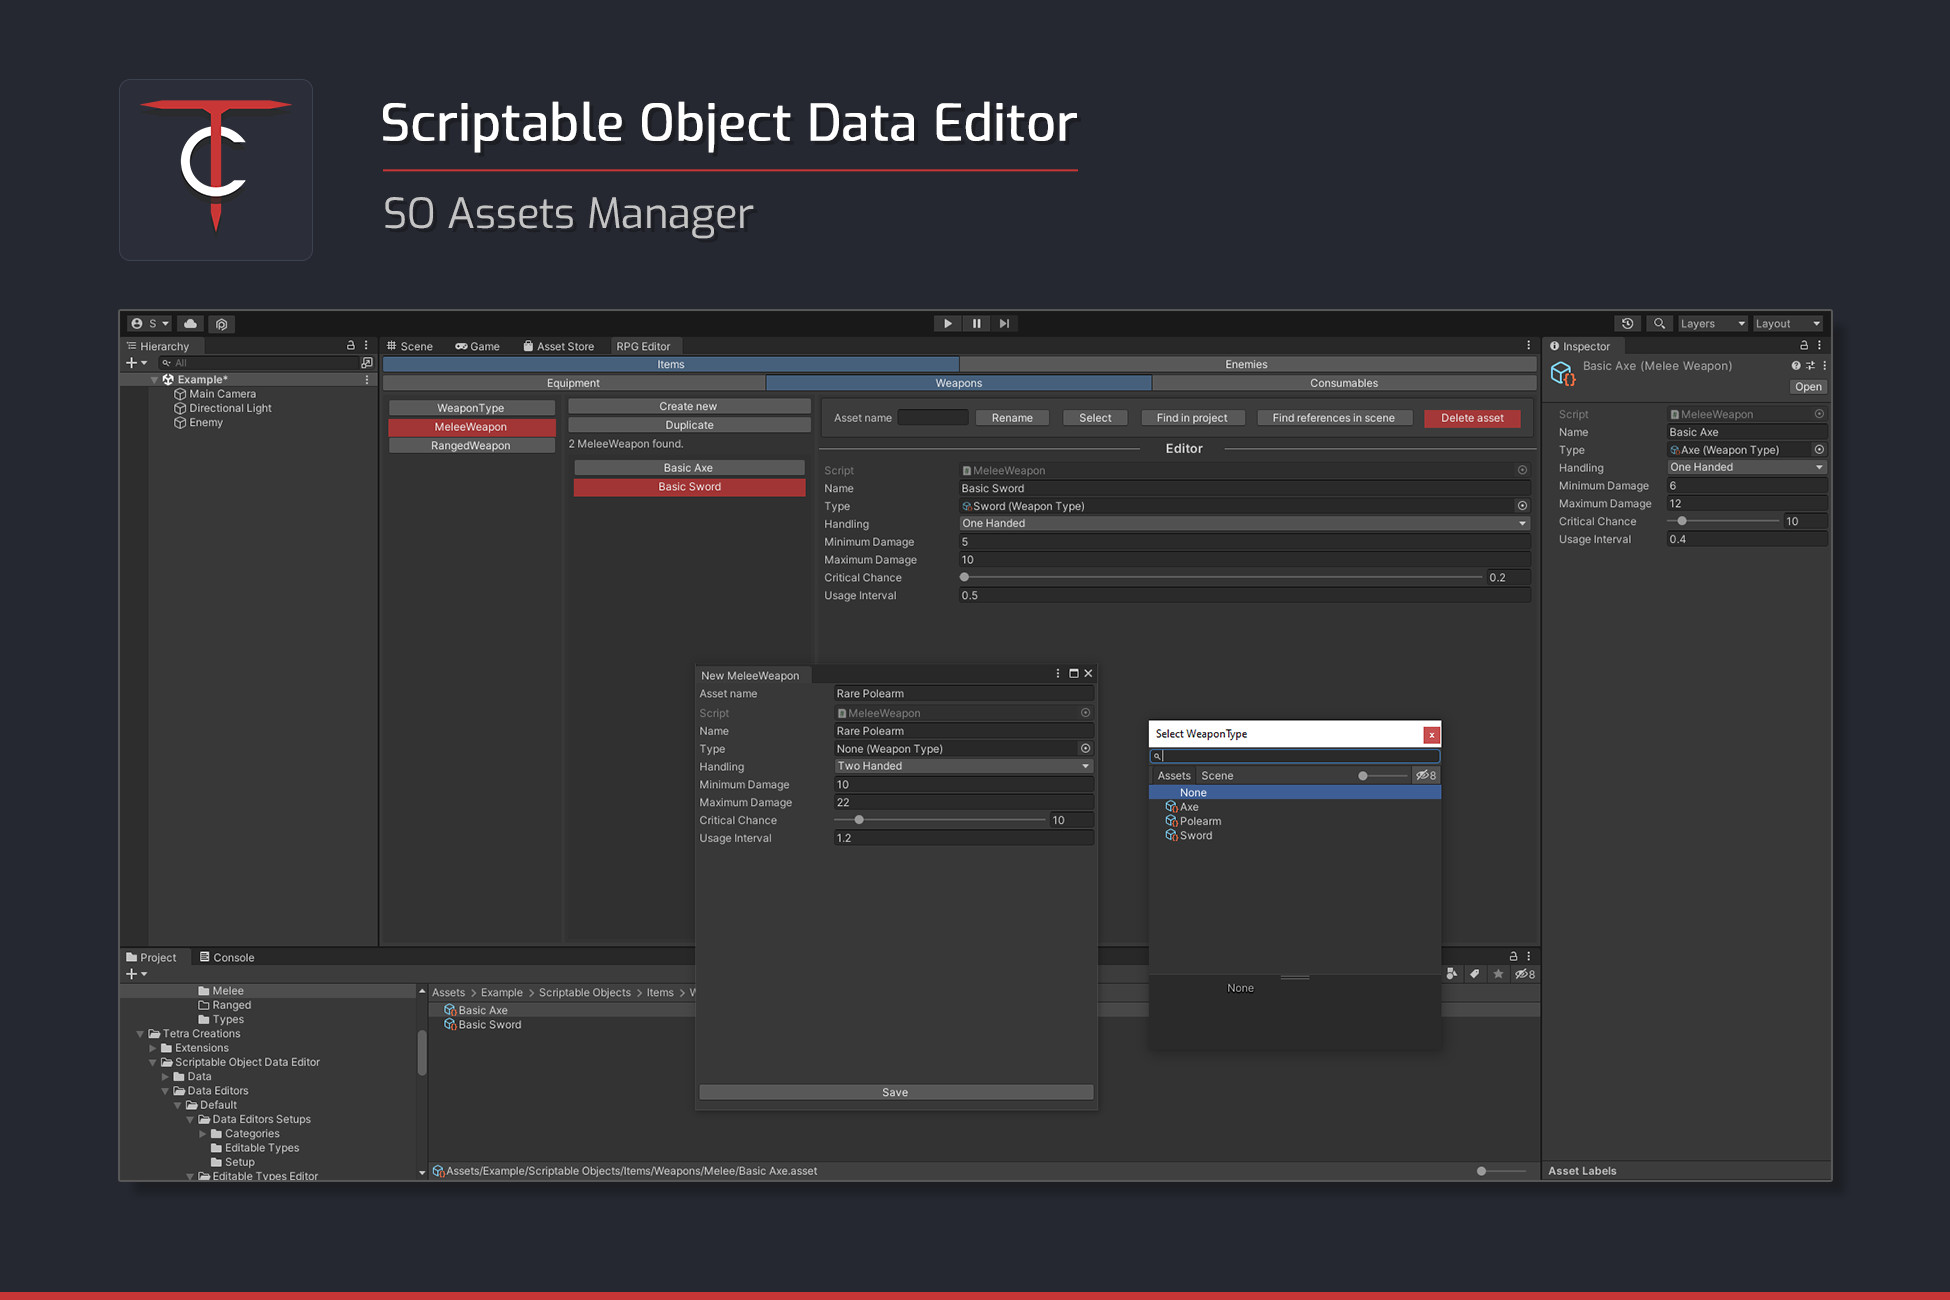Open the undo history icon
This screenshot has height=1300, width=1950.
[1628, 323]
